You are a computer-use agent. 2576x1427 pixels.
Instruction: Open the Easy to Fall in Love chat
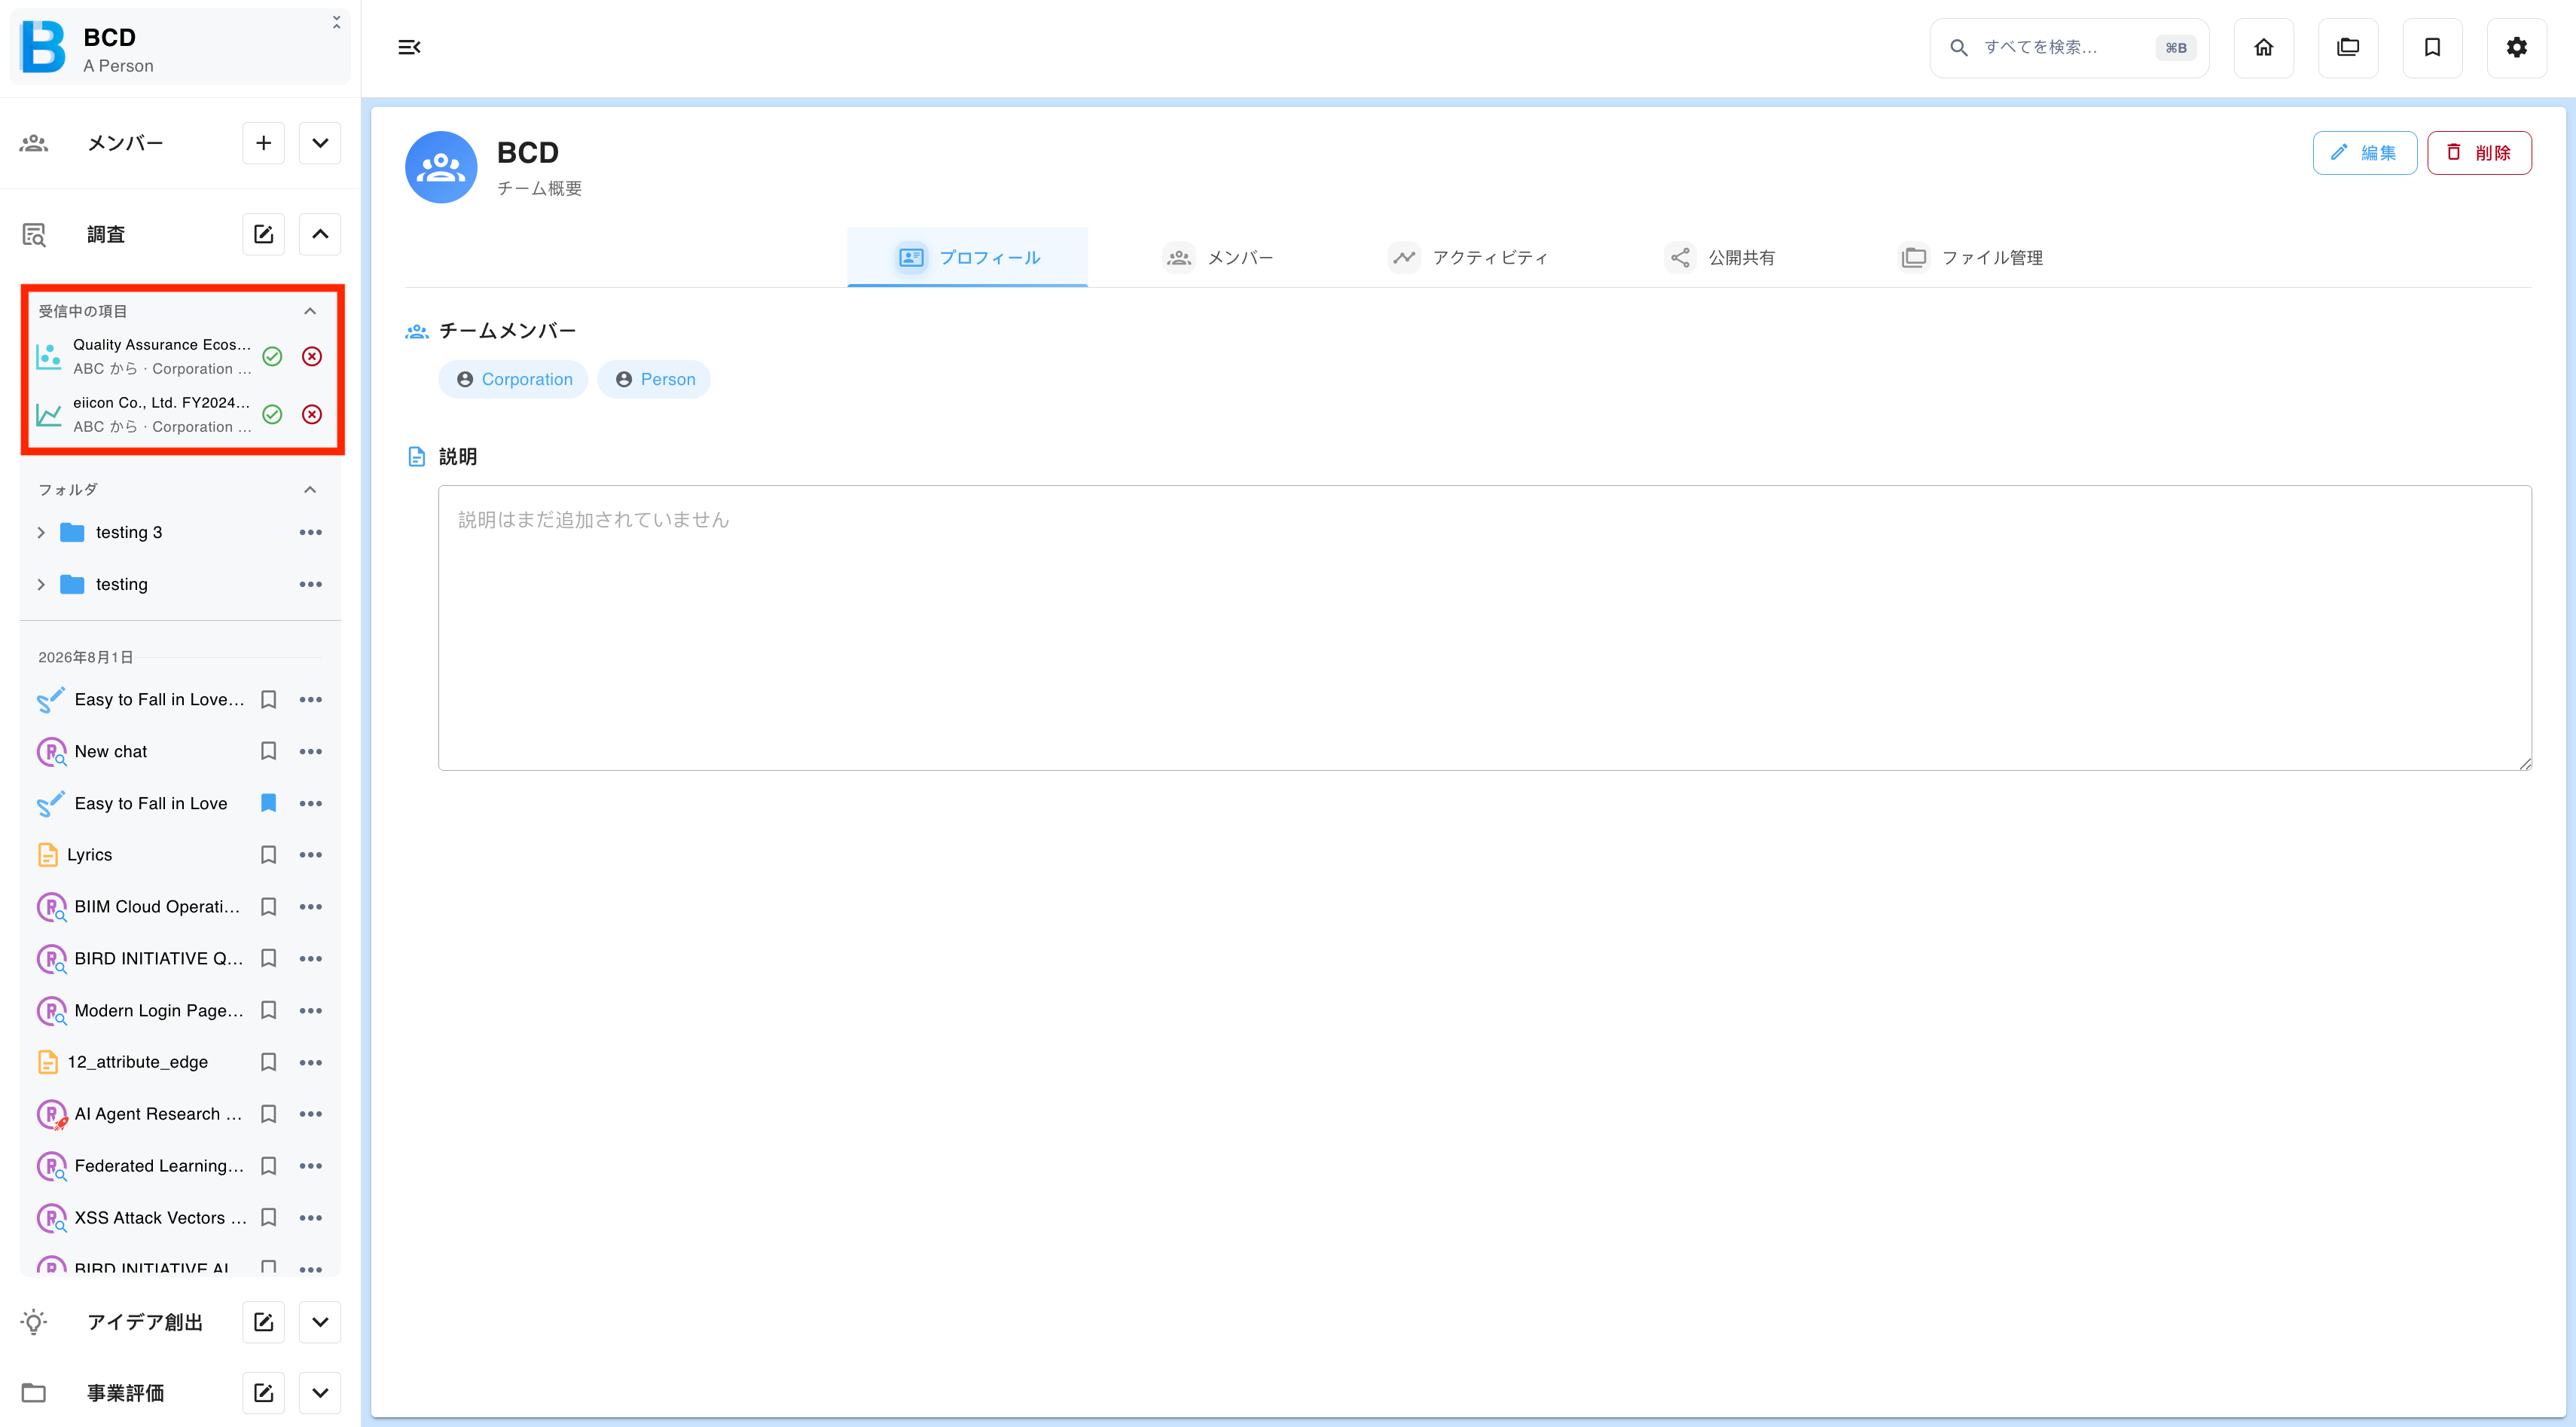(151, 803)
